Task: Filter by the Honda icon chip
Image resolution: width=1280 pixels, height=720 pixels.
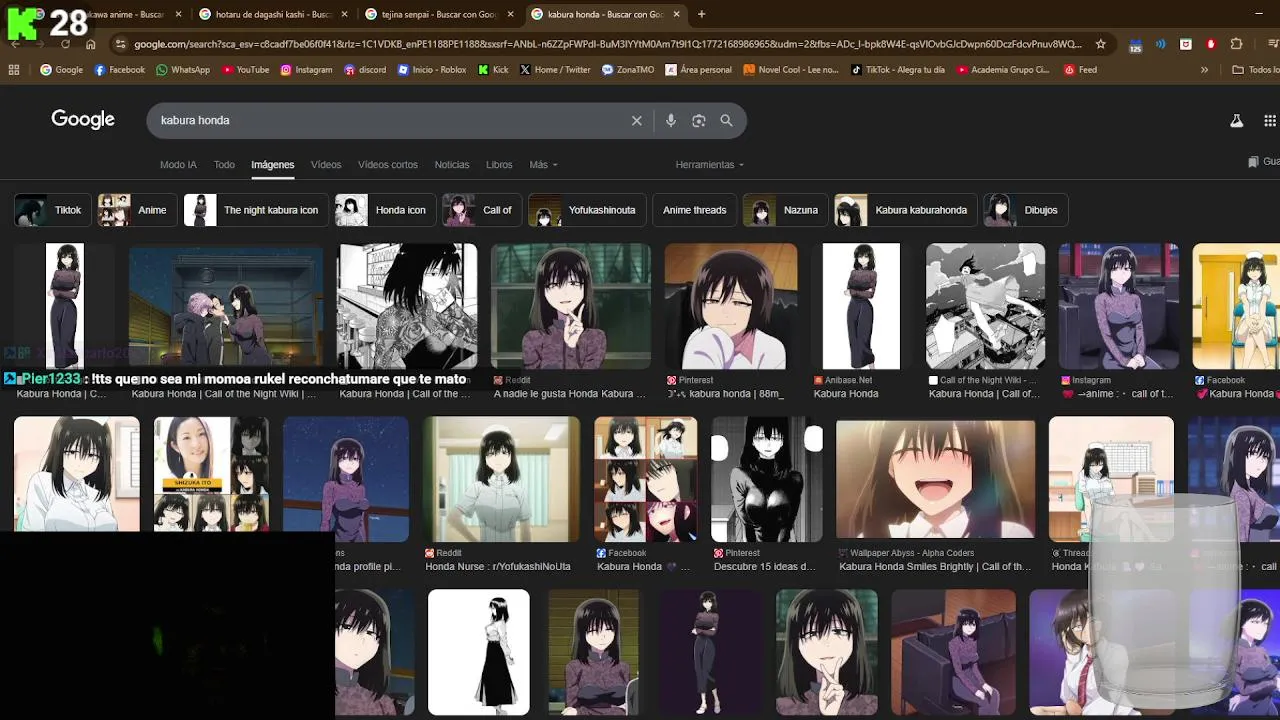Action: pos(385,210)
